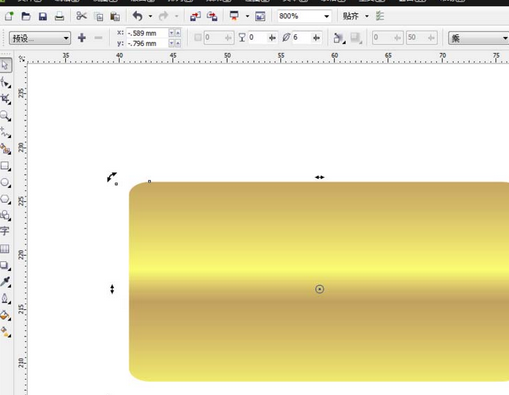Select the Crop tool

coord(5,99)
